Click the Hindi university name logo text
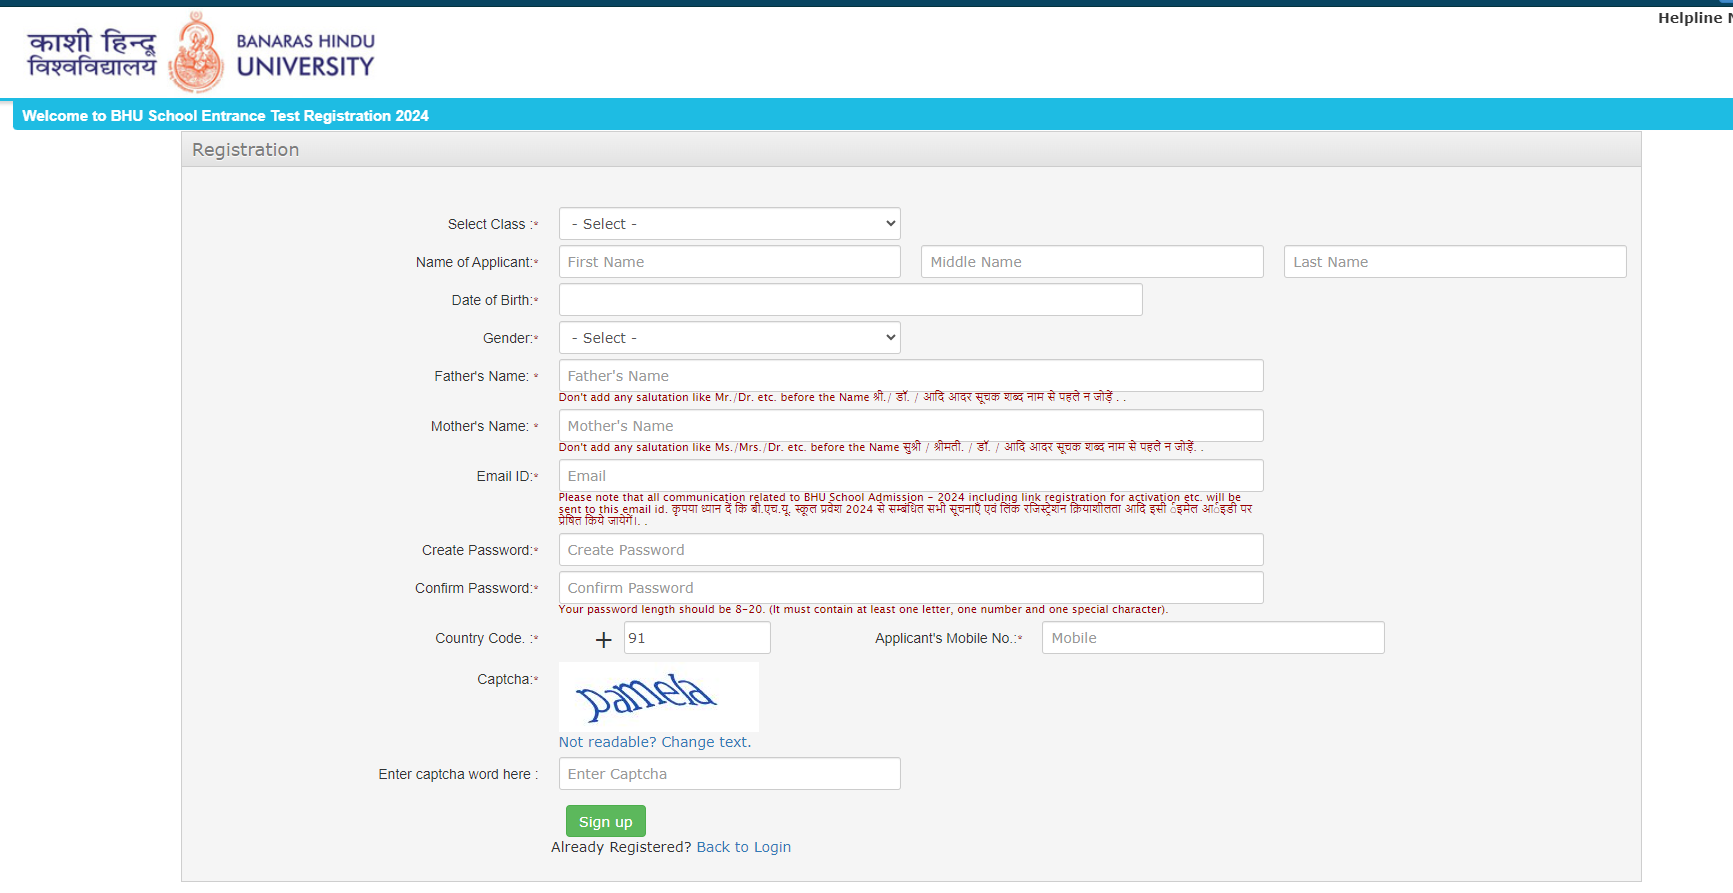 (x=92, y=54)
